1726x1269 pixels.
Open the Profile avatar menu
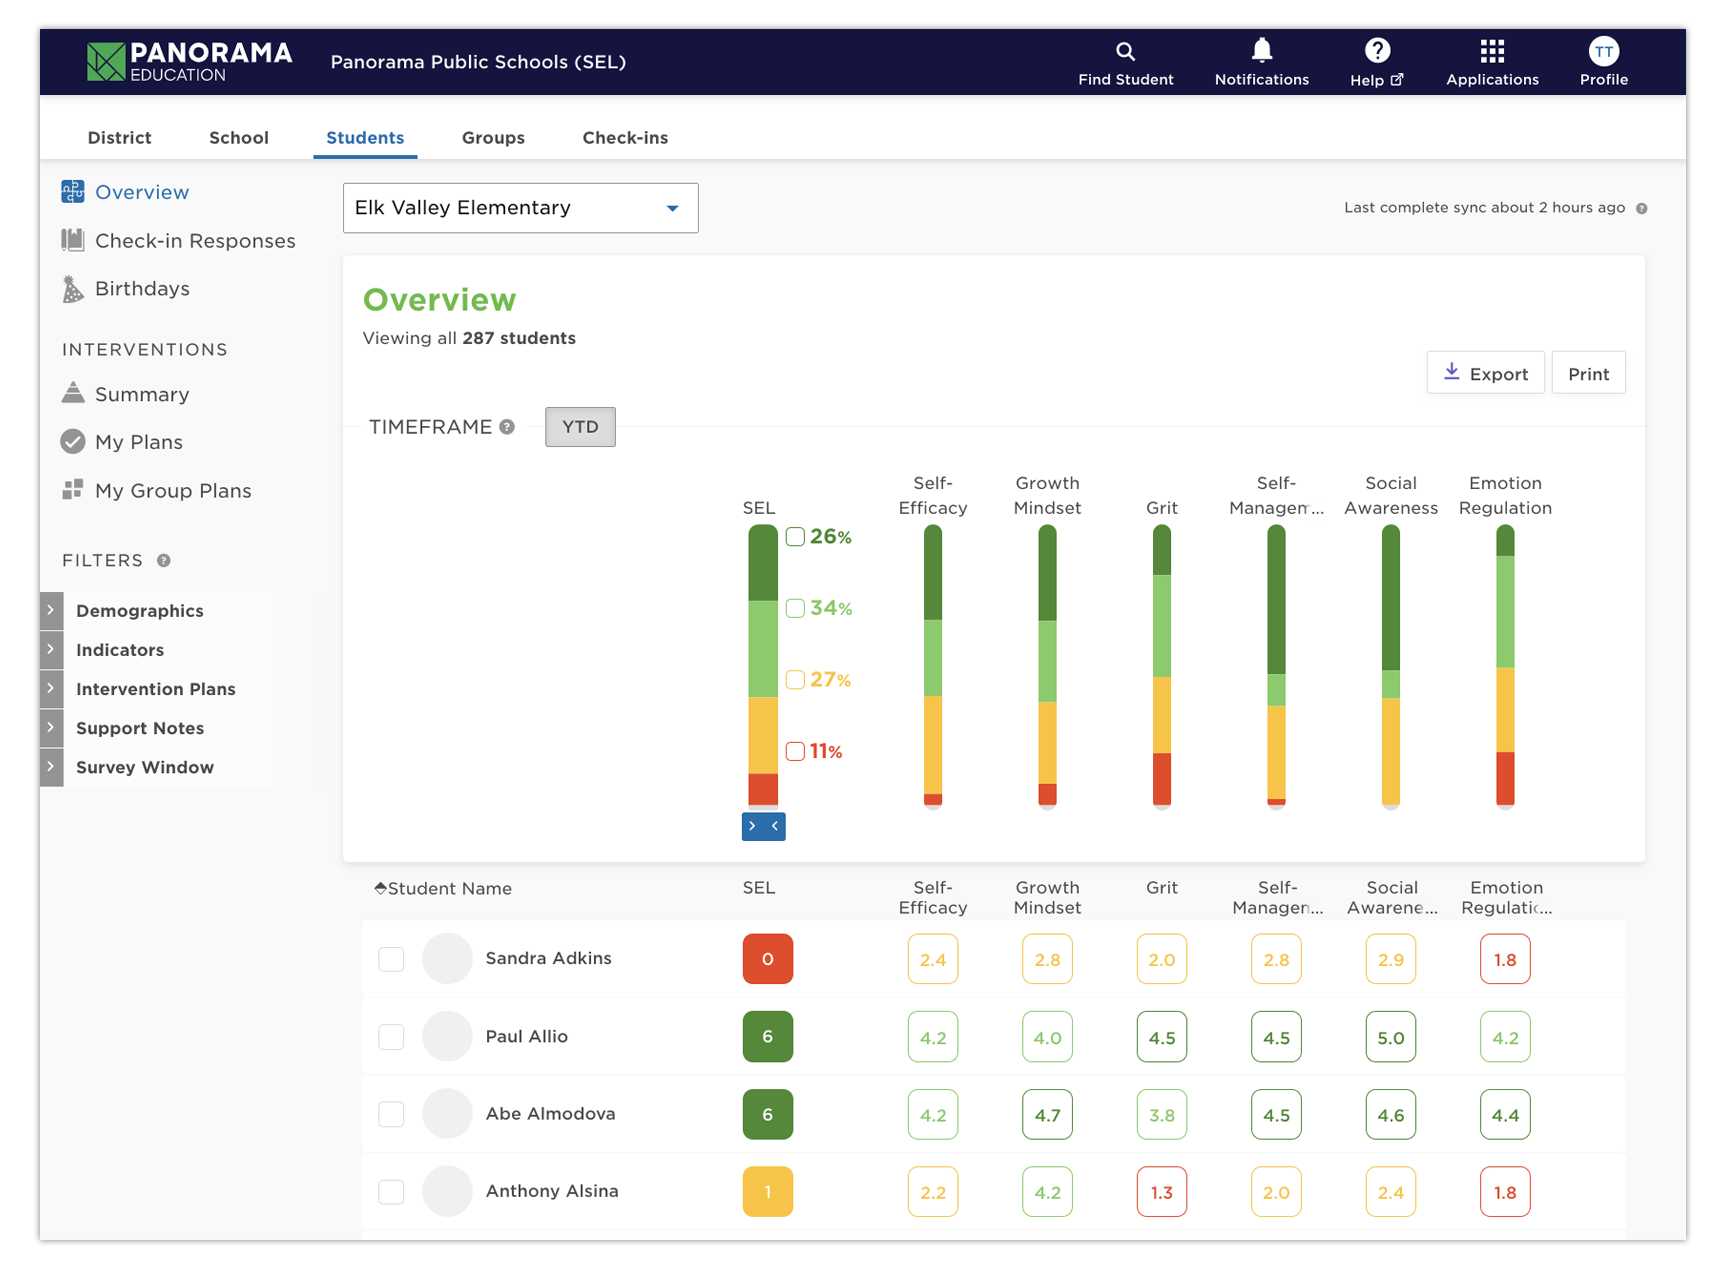[1603, 52]
